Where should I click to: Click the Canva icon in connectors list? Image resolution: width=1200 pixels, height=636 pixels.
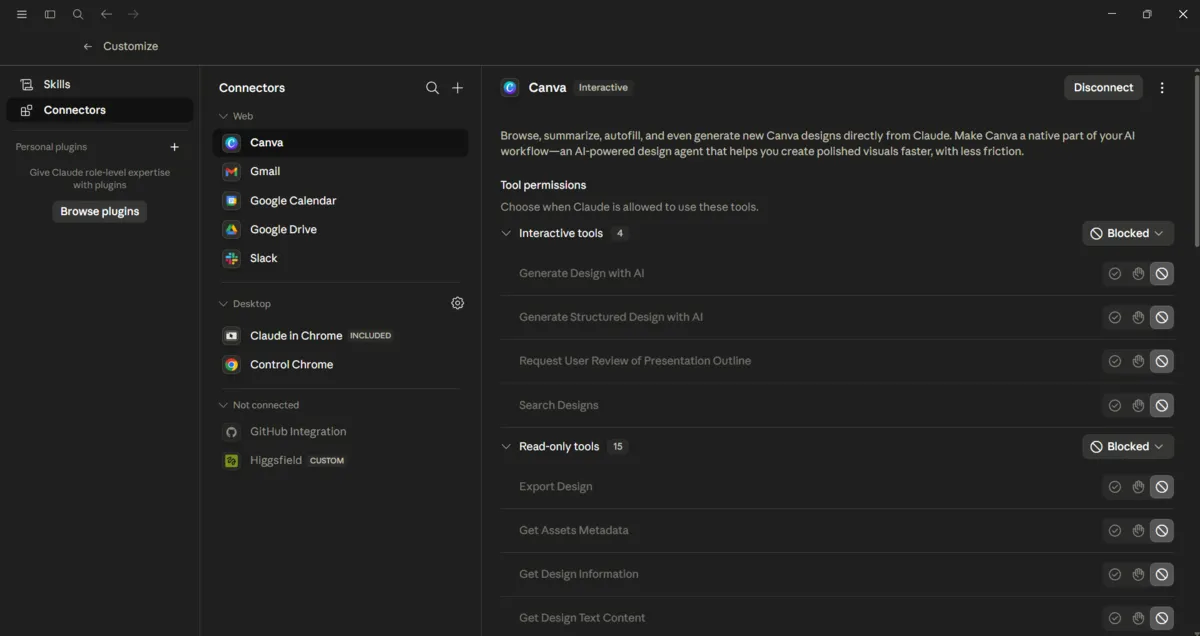[x=231, y=143]
